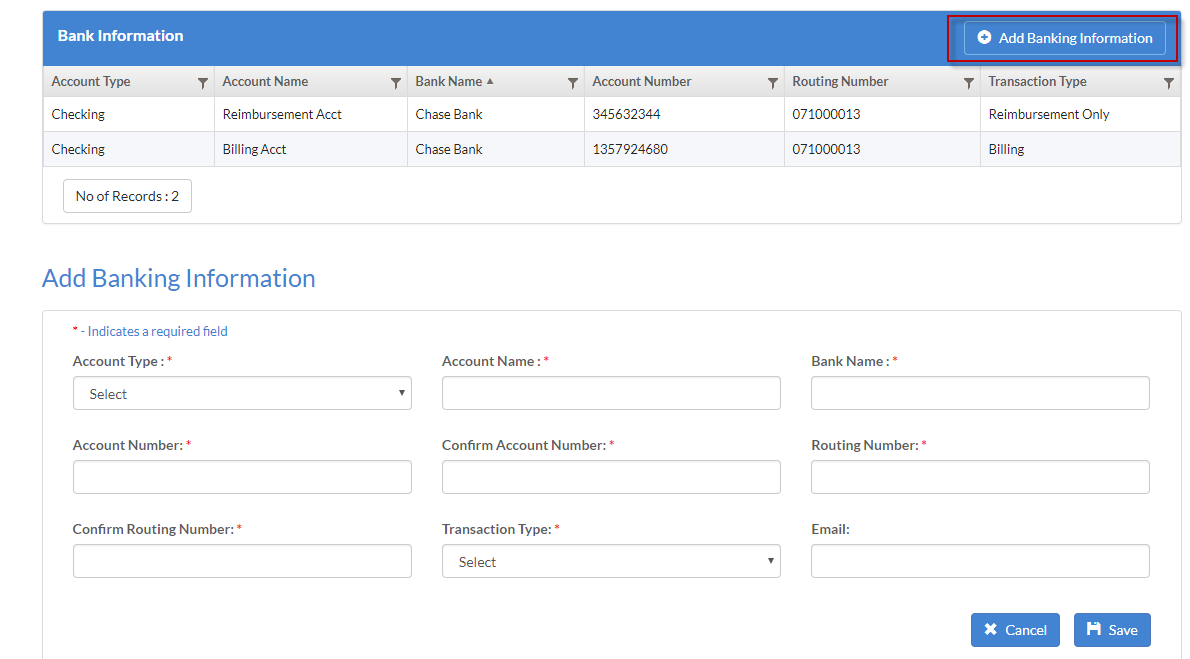The height and width of the screenshot is (659, 1190).
Task: Click the filter icon on Account Type column
Action: [x=203, y=81]
